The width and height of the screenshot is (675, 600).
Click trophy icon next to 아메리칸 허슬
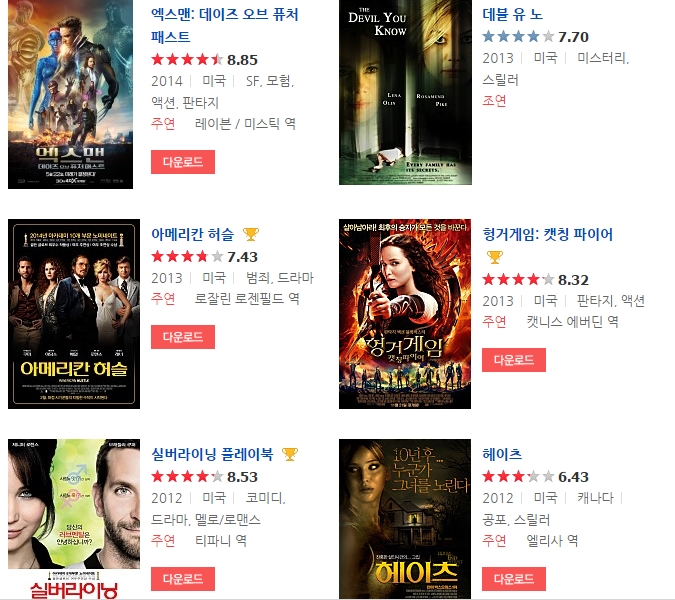251,234
